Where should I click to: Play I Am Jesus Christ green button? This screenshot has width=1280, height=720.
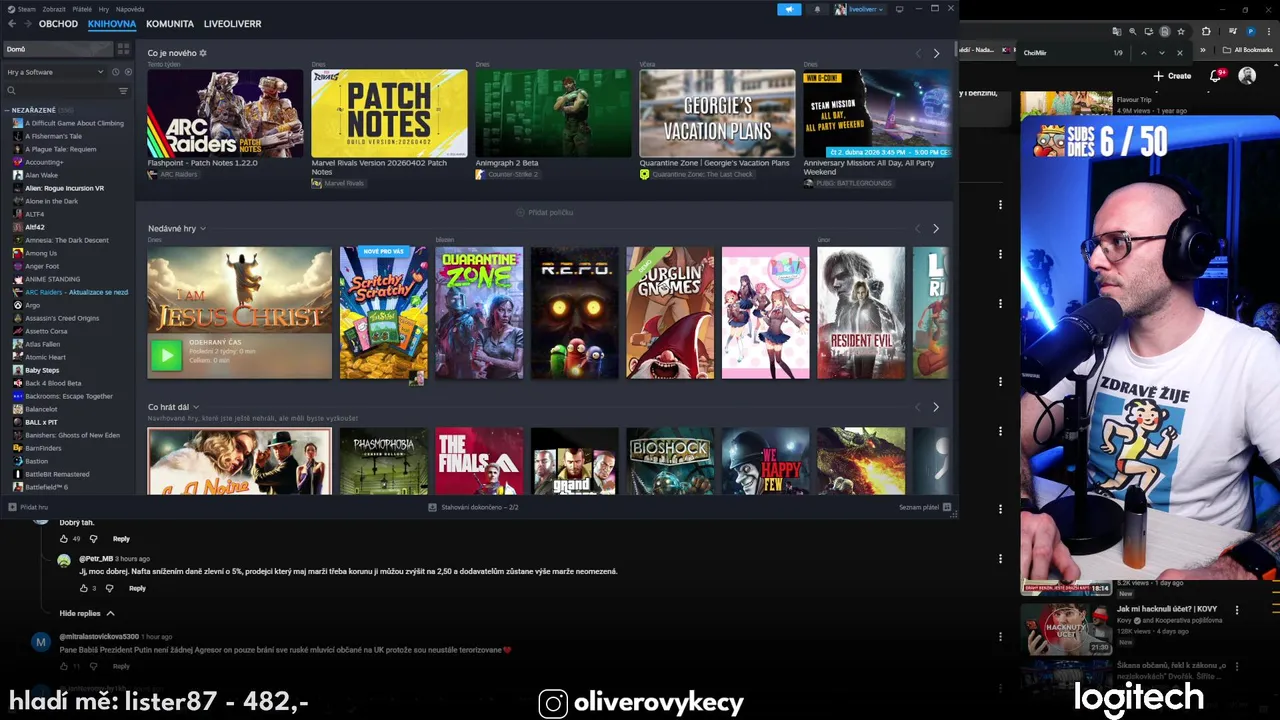point(166,355)
